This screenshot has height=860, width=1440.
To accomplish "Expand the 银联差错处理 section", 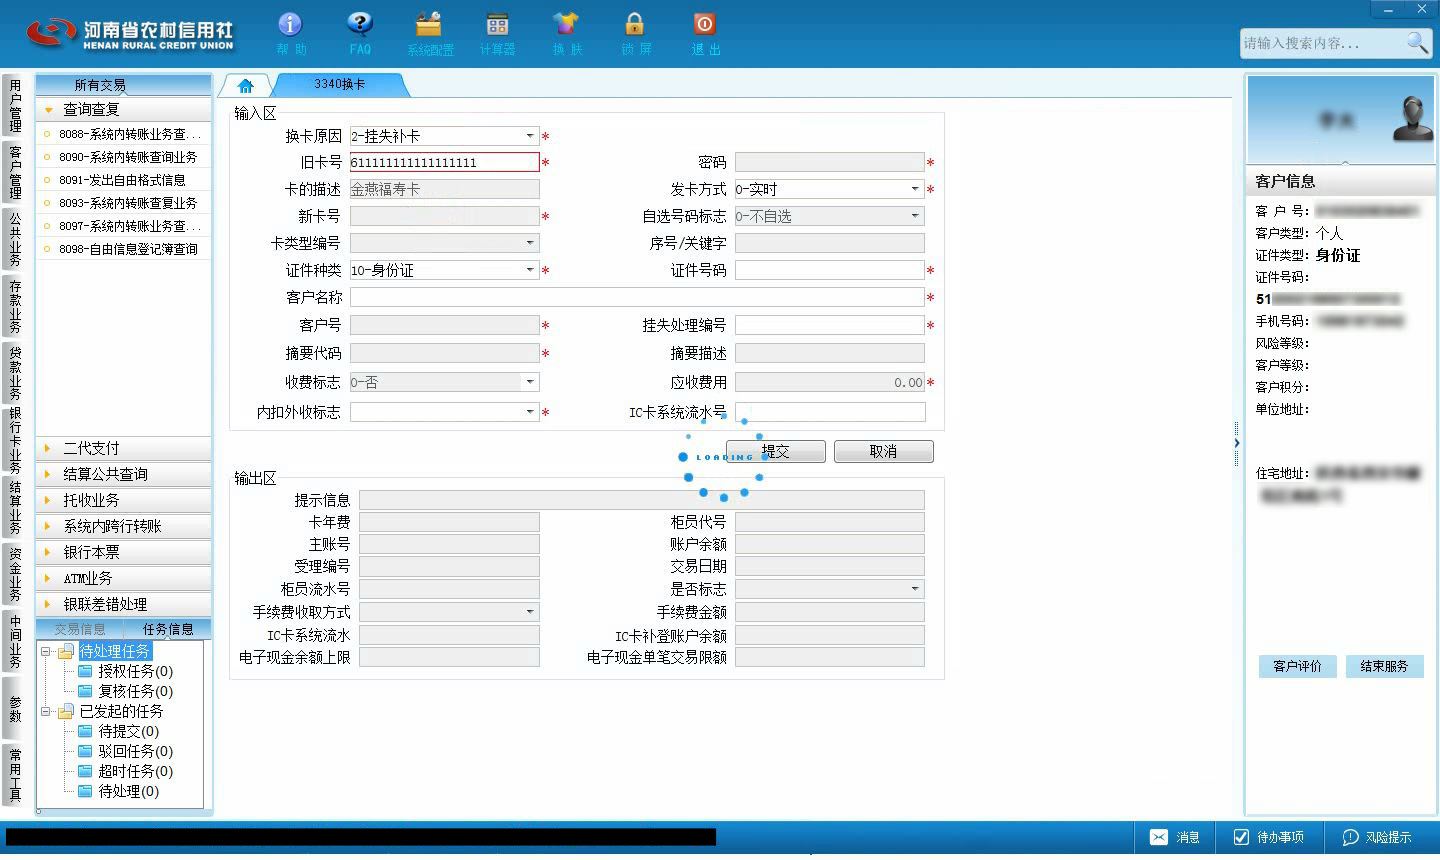I will (x=124, y=604).
